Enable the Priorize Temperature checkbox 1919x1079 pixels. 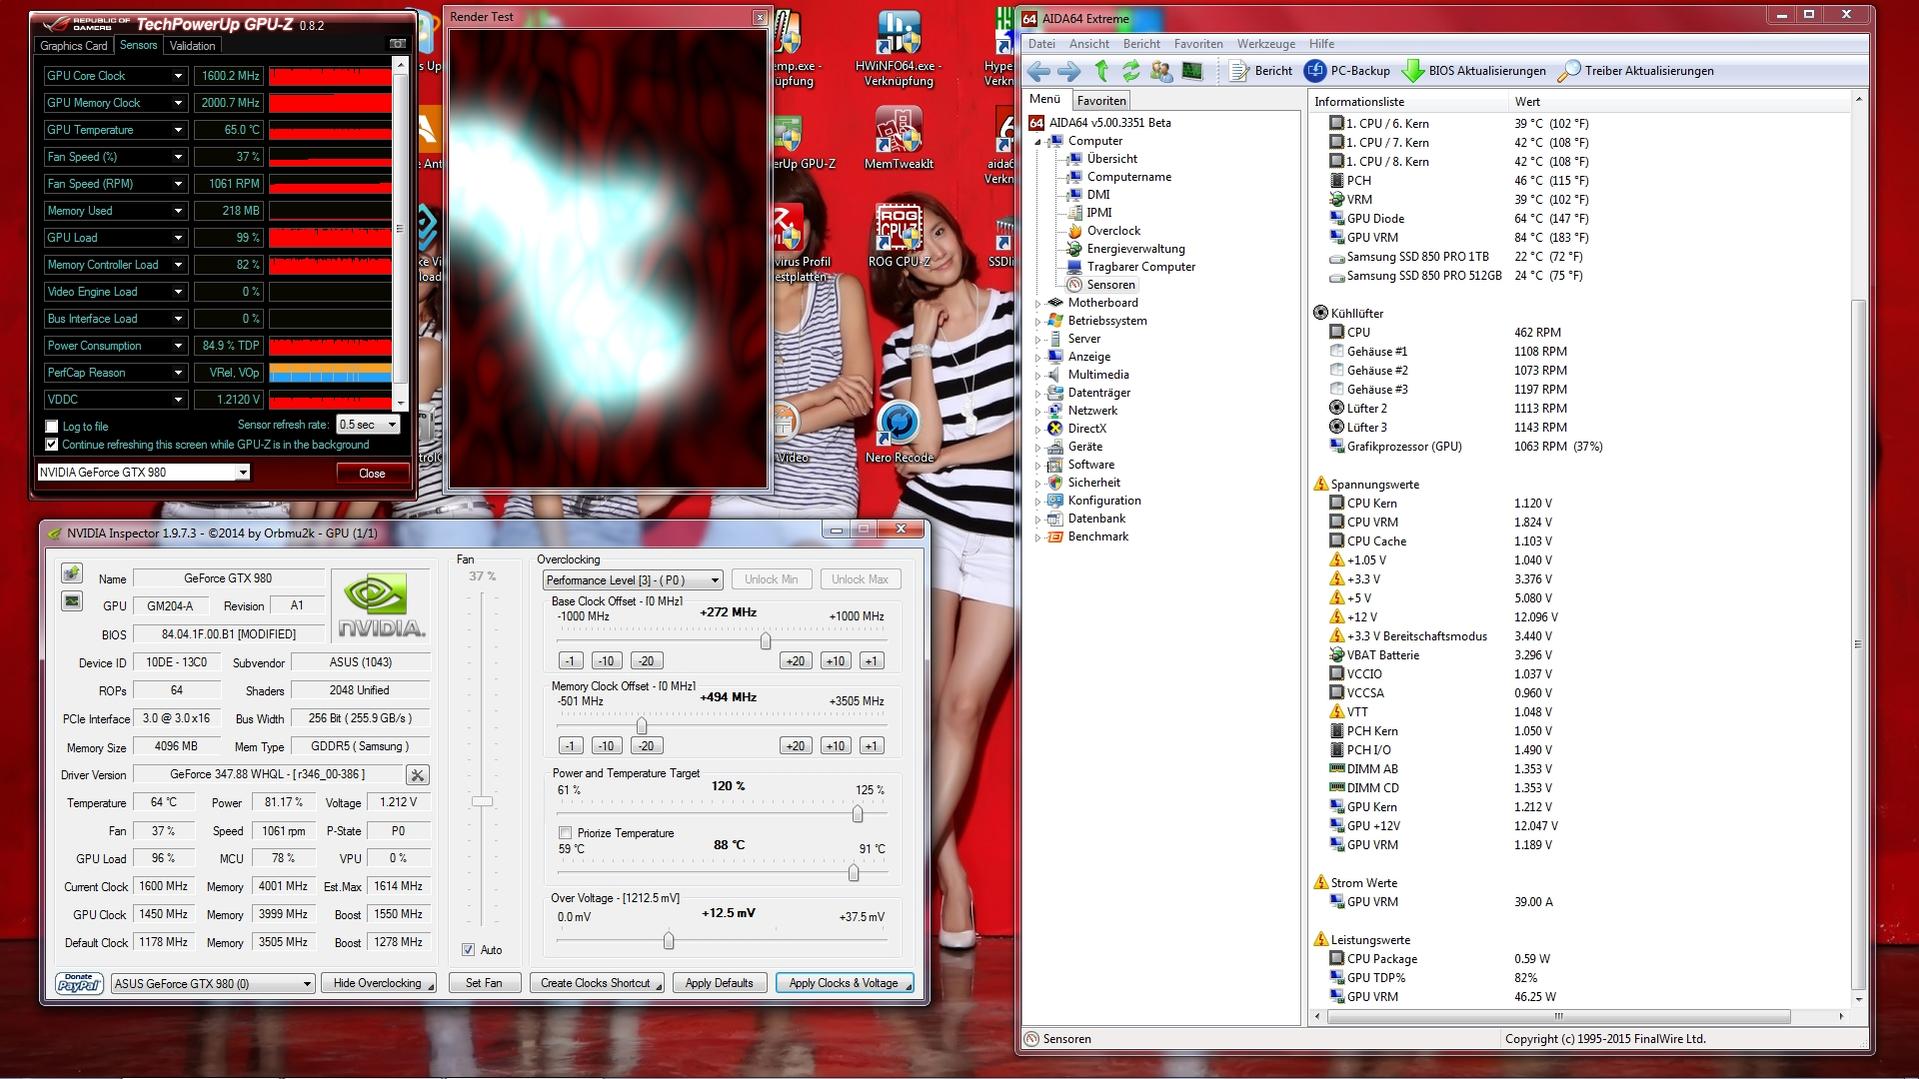(x=565, y=833)
